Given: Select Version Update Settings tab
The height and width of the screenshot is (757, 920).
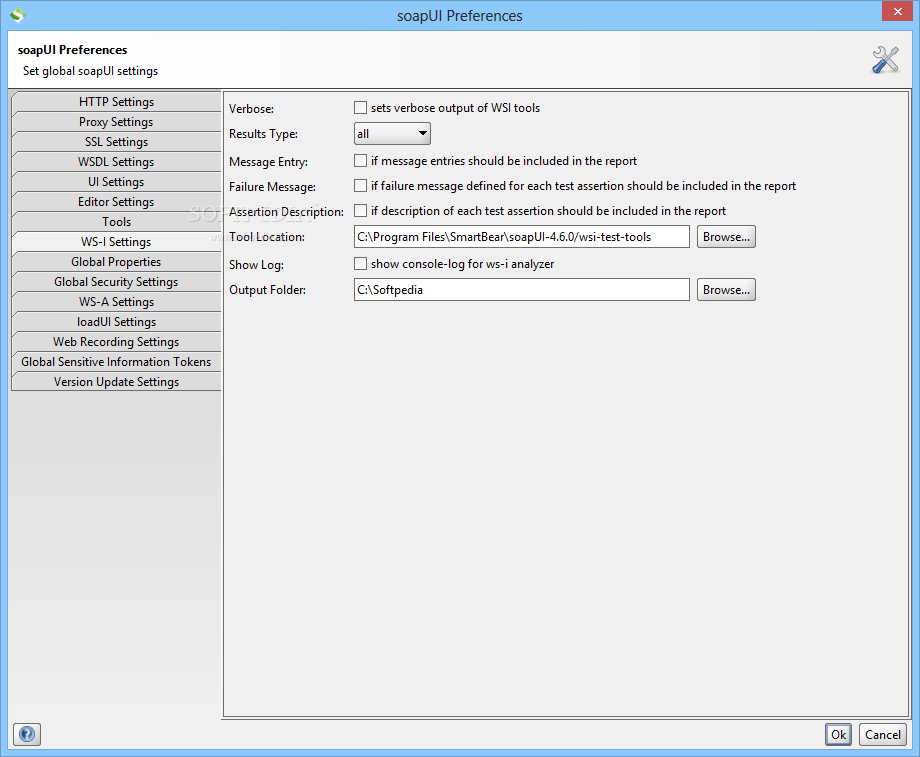Looking at the screenshot, I should [116, 381].
